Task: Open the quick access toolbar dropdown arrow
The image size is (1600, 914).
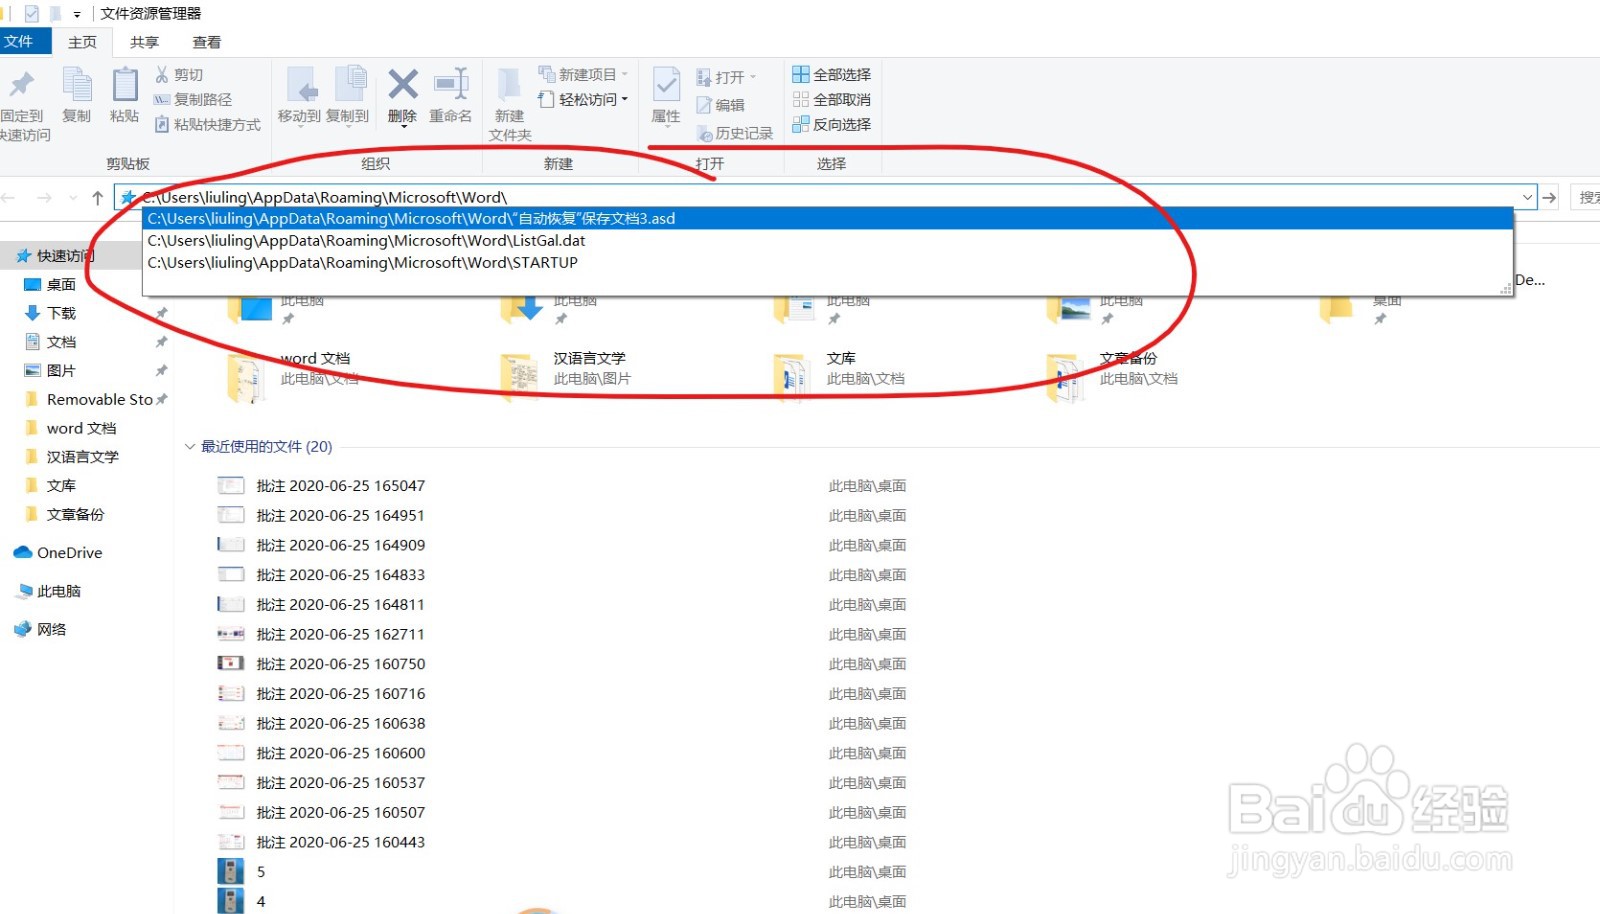Action: tap(77, 15)
